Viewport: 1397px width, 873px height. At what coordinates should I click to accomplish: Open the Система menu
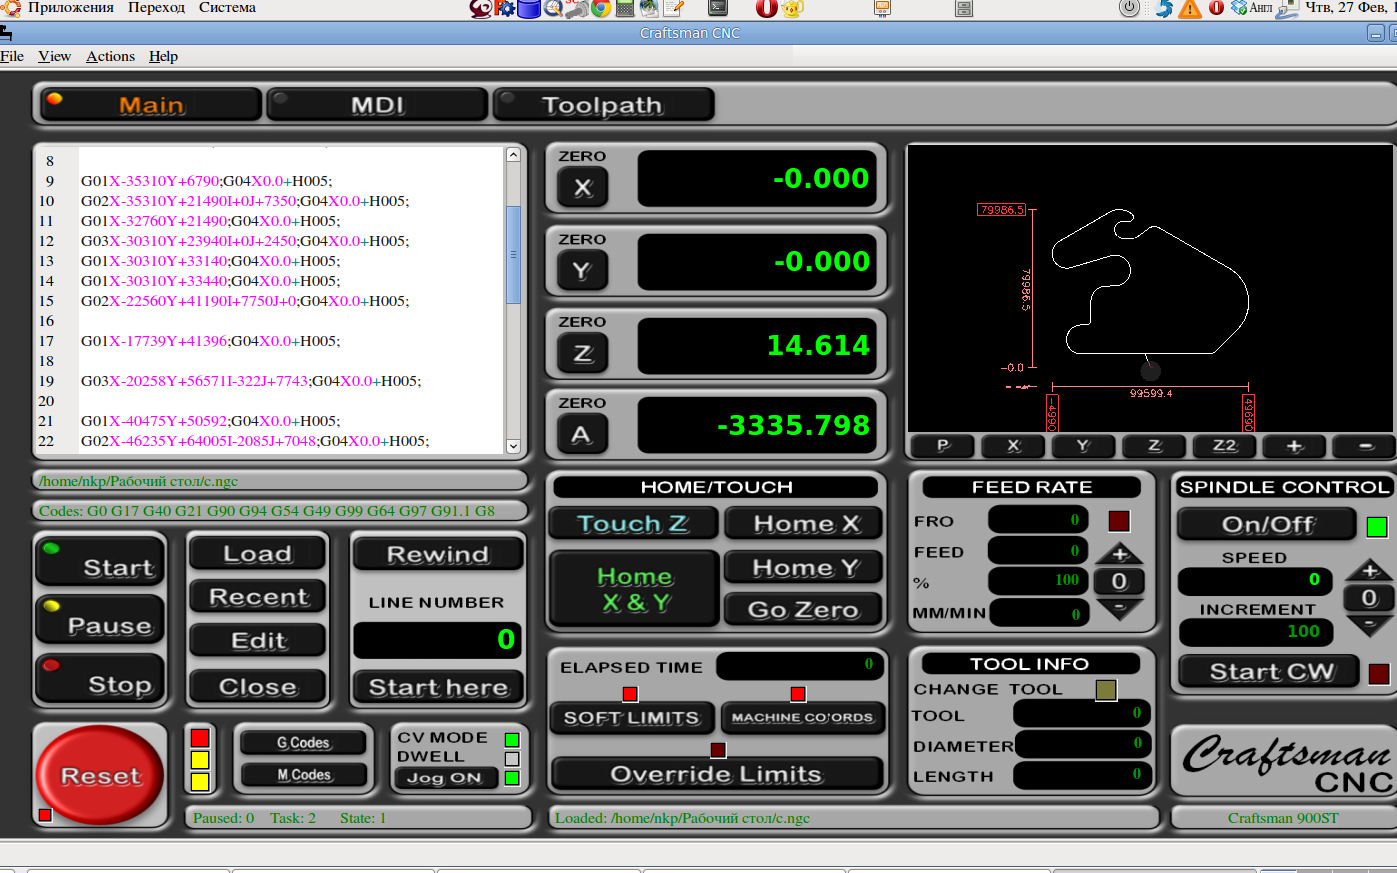tap(227, 8)
